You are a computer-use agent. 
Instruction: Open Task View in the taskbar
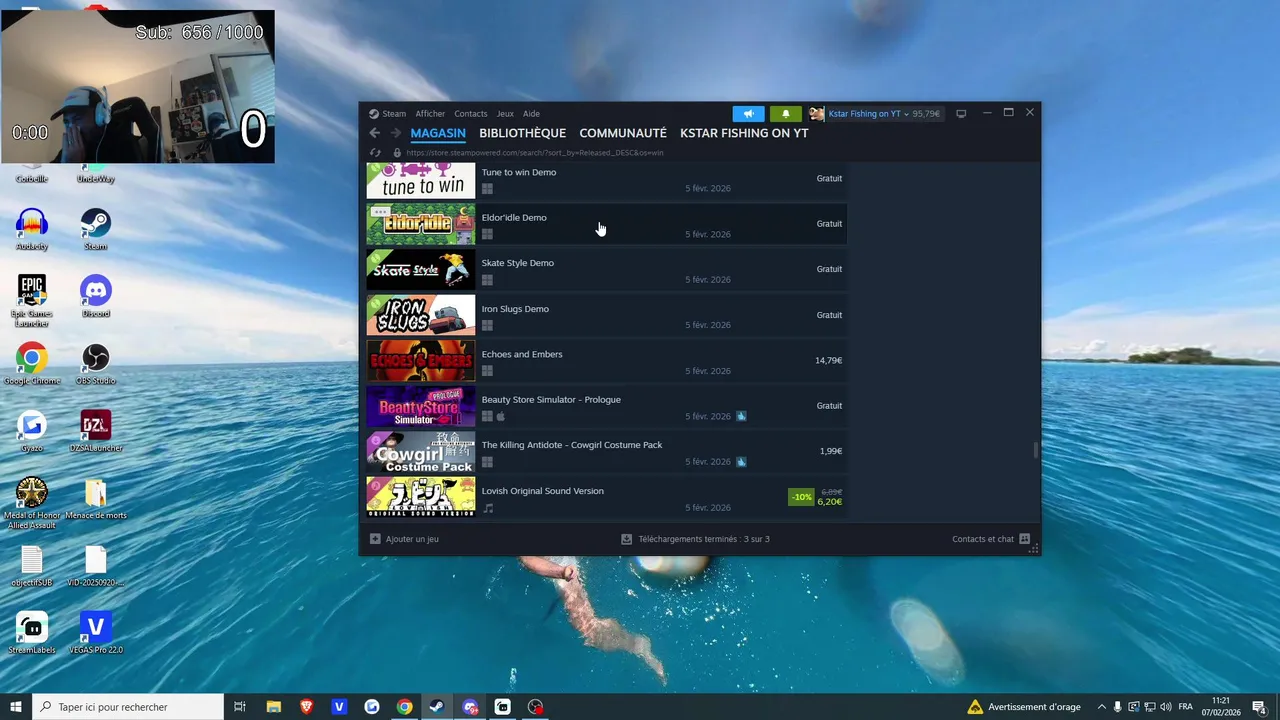240,706
